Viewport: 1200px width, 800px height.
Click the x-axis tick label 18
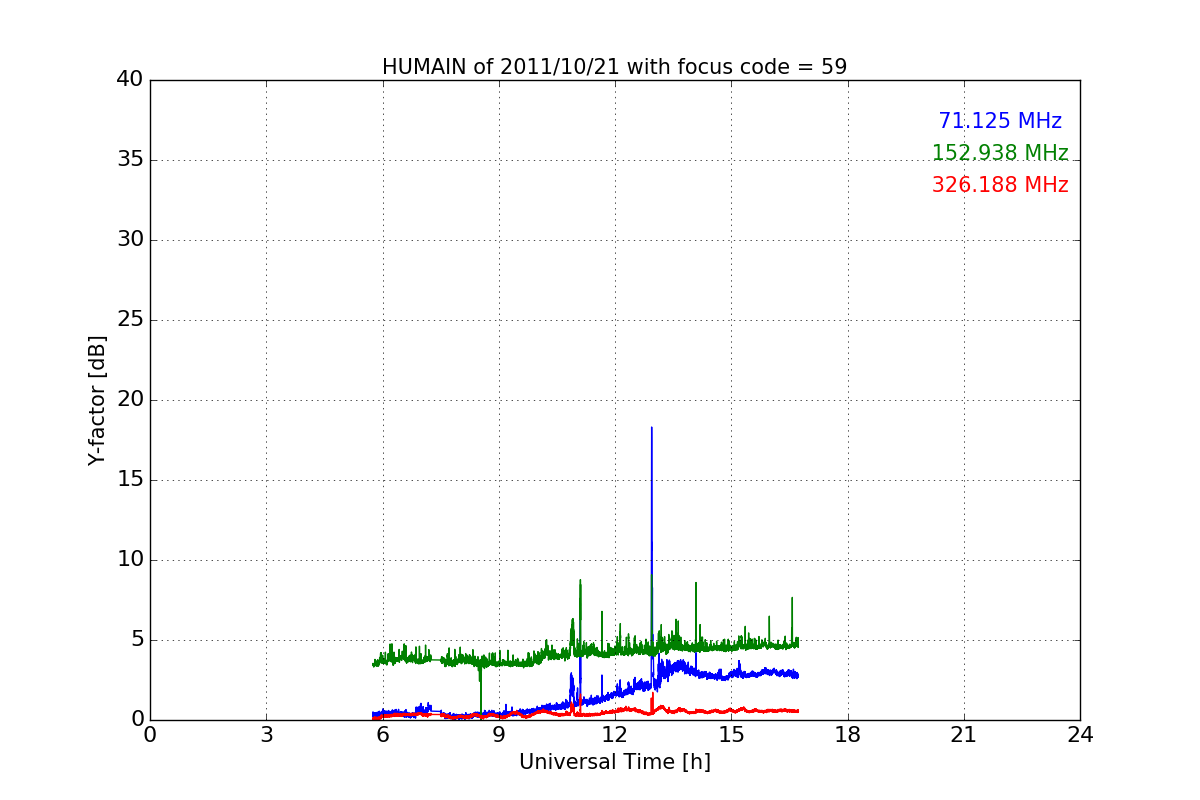click(x=848, y=735)
